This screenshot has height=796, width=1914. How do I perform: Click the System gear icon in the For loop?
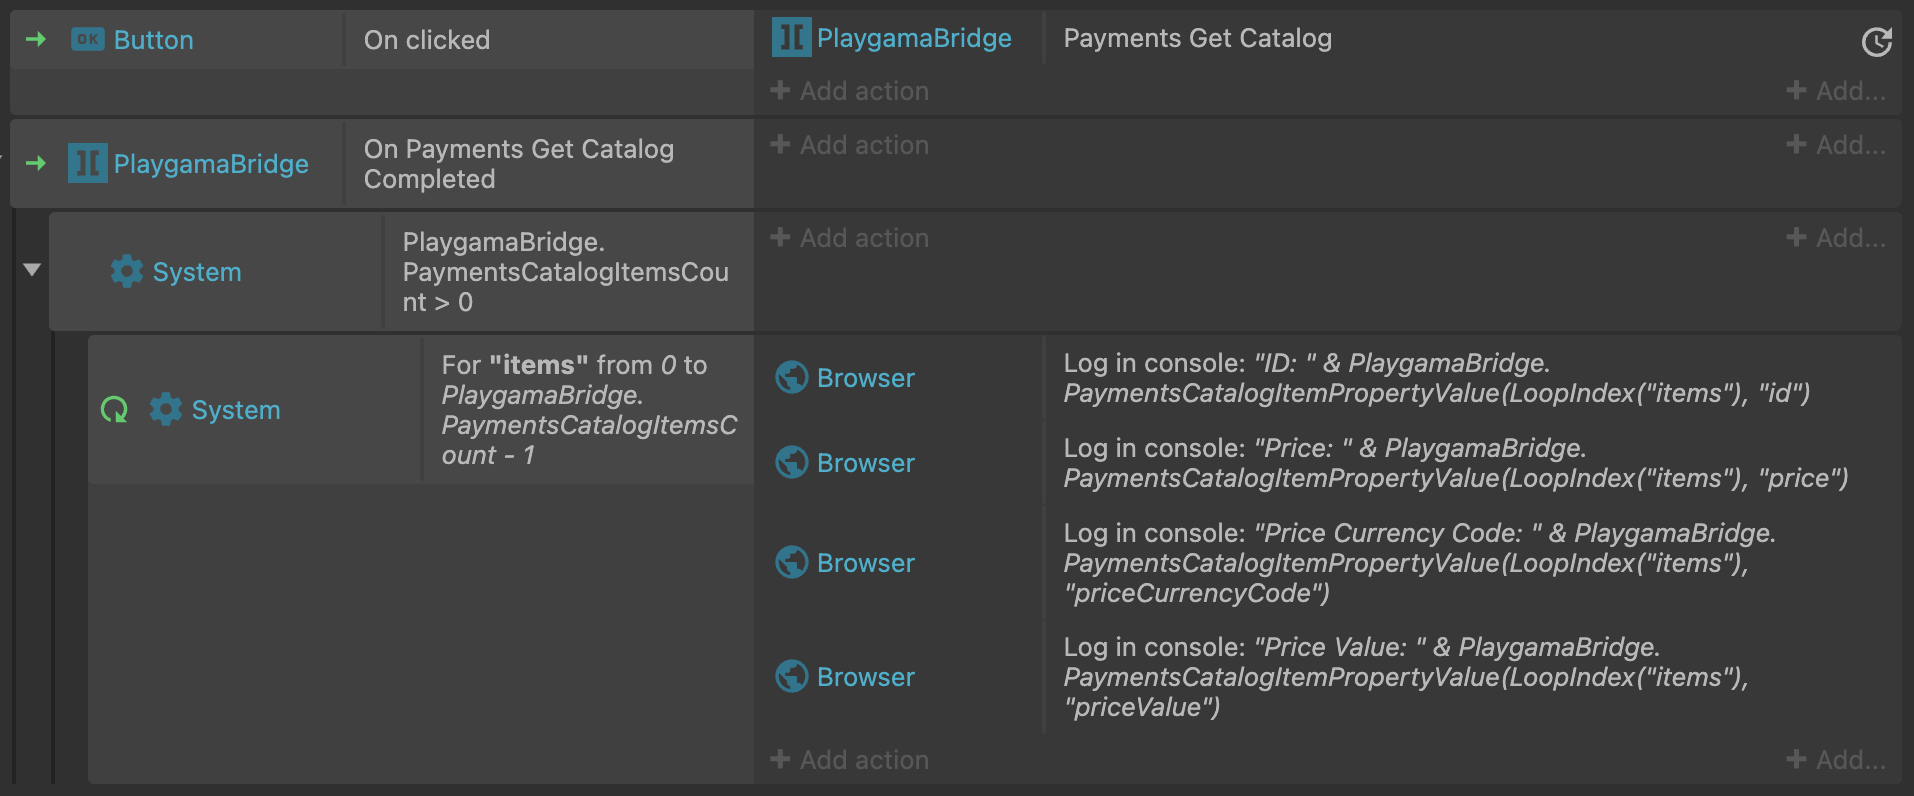tap(166, 409)
